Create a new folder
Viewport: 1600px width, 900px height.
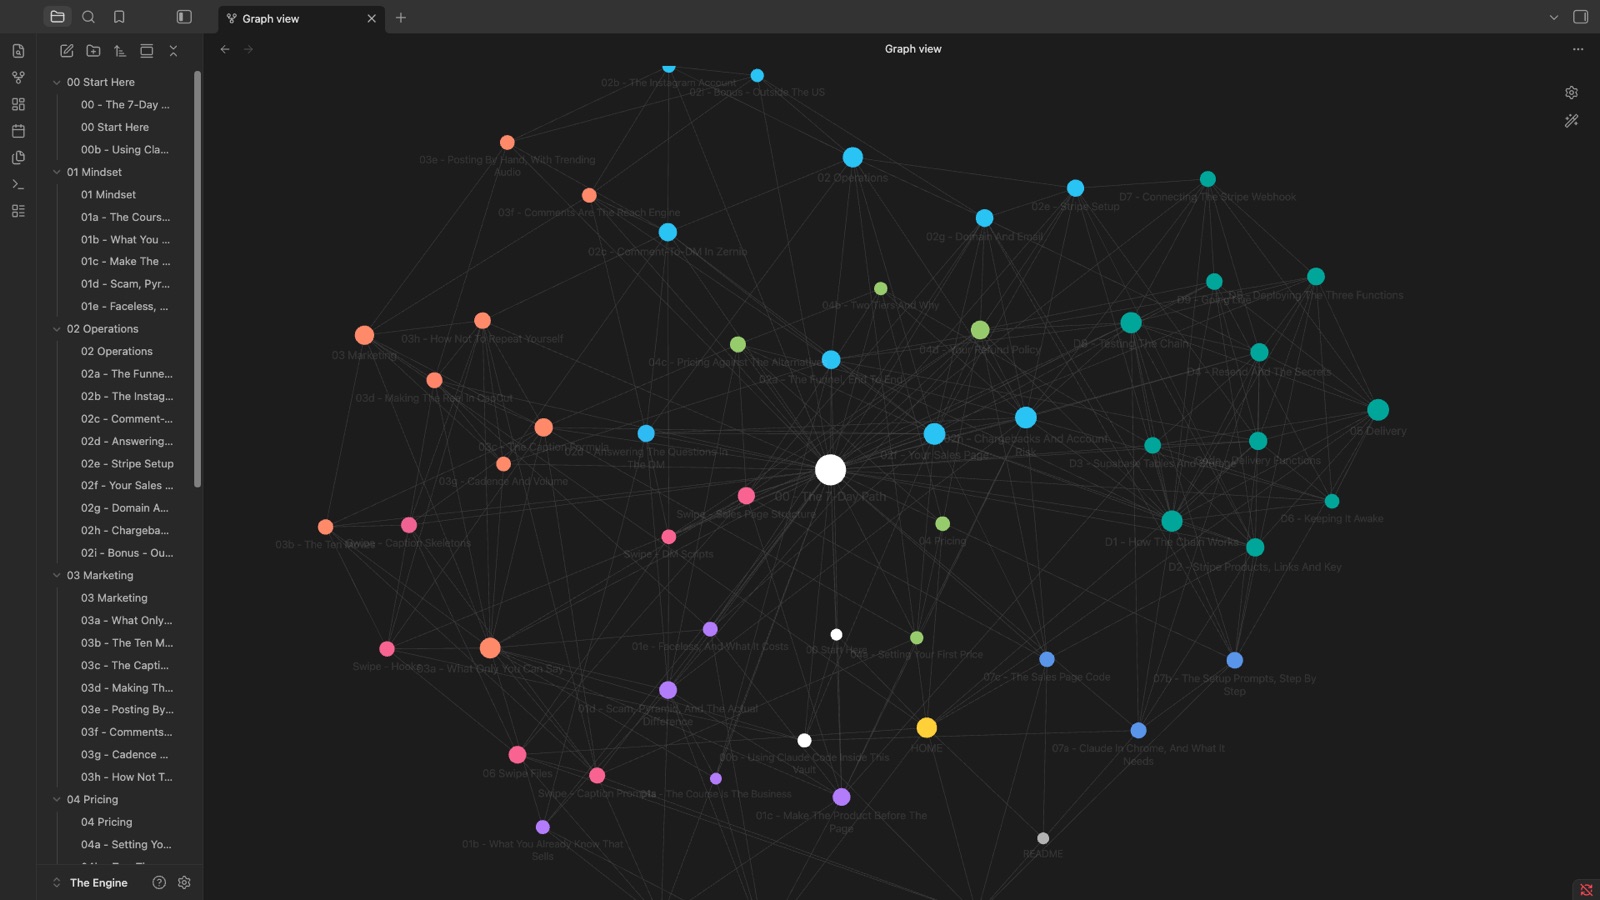pos(93,50)
